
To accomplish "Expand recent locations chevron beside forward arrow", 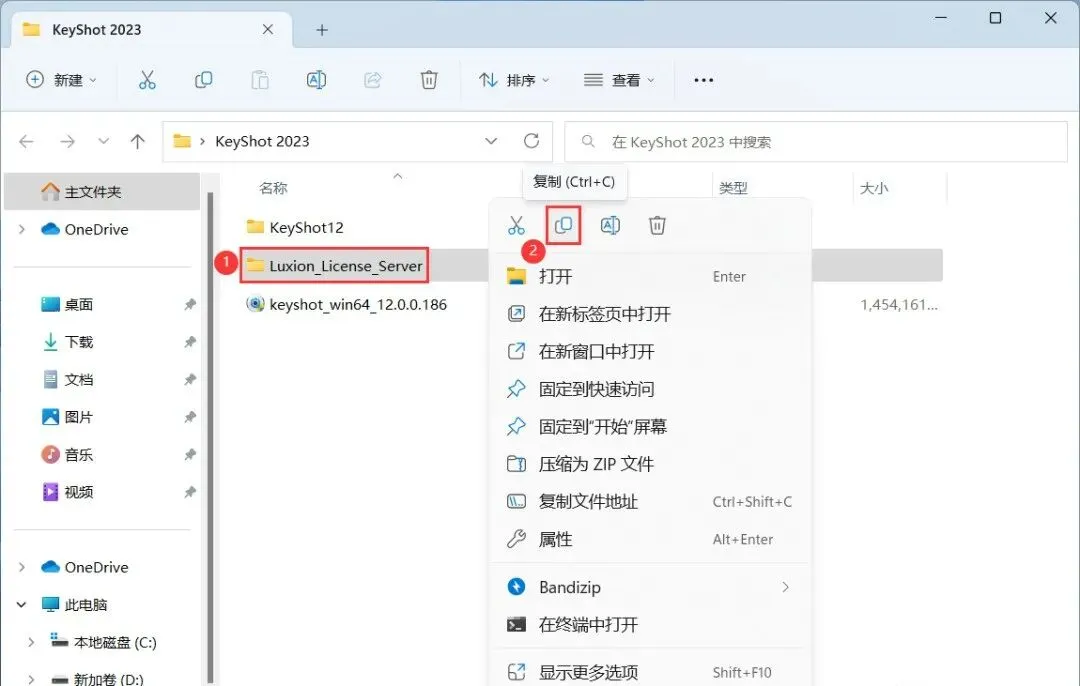I will (103, 141).
